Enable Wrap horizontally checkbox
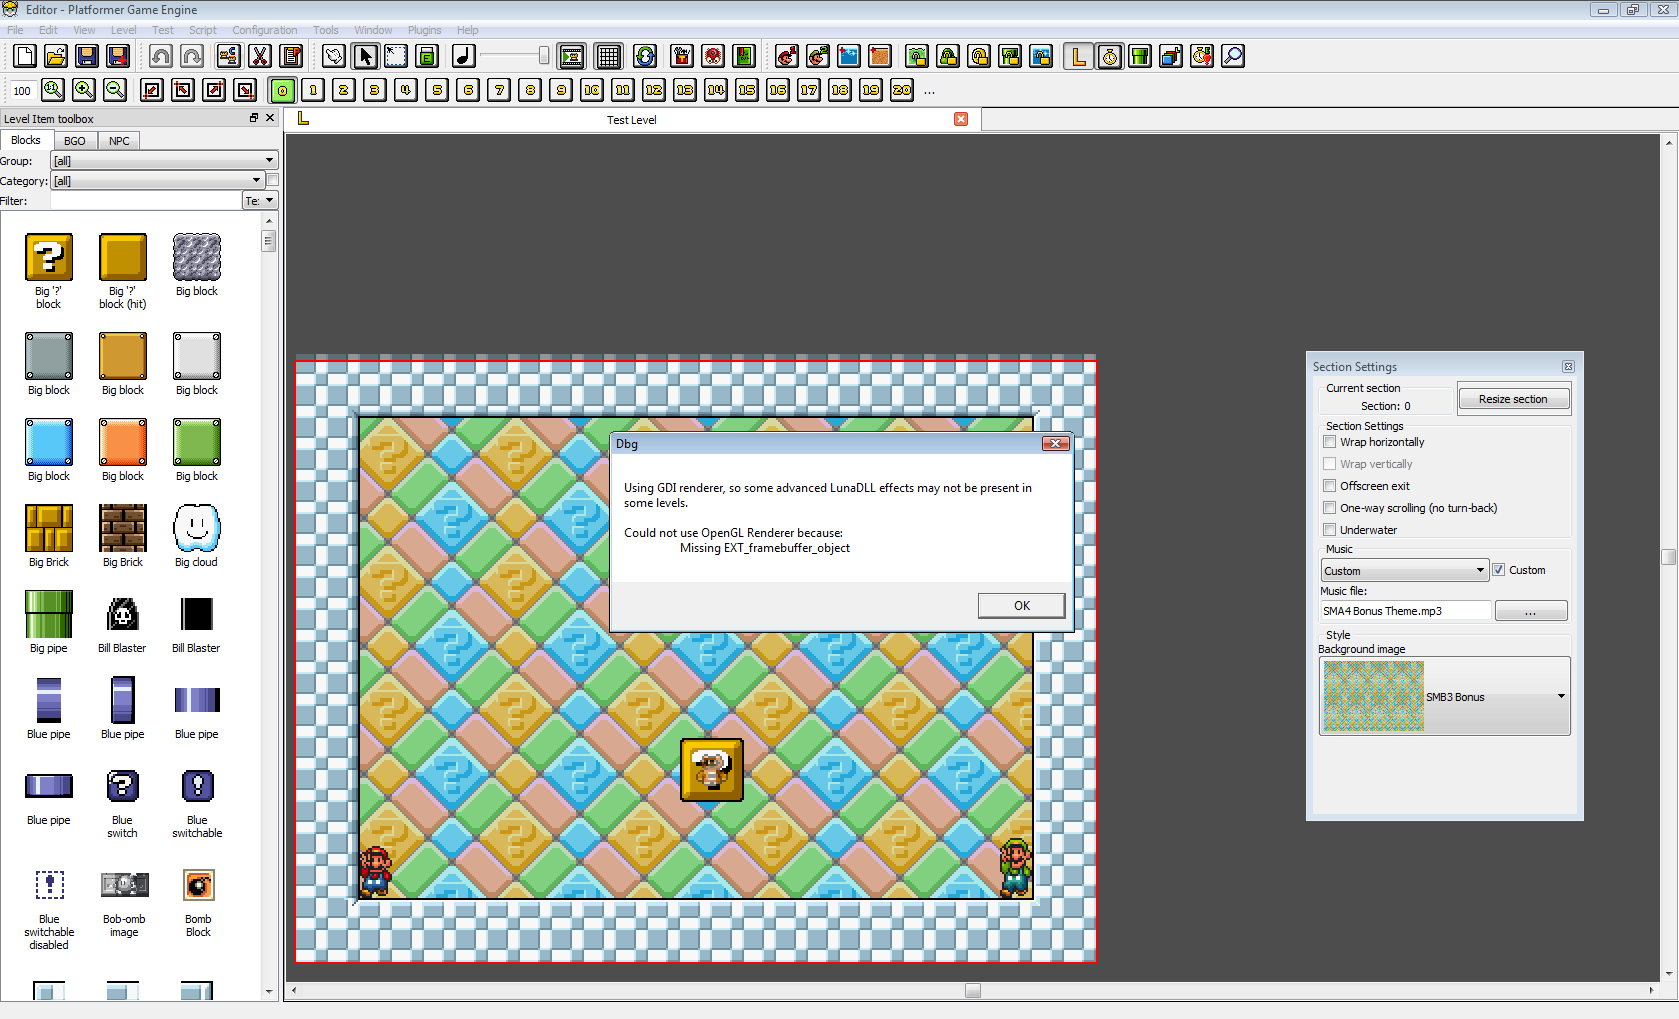 pyautogui.click(x=1330, y=442)
